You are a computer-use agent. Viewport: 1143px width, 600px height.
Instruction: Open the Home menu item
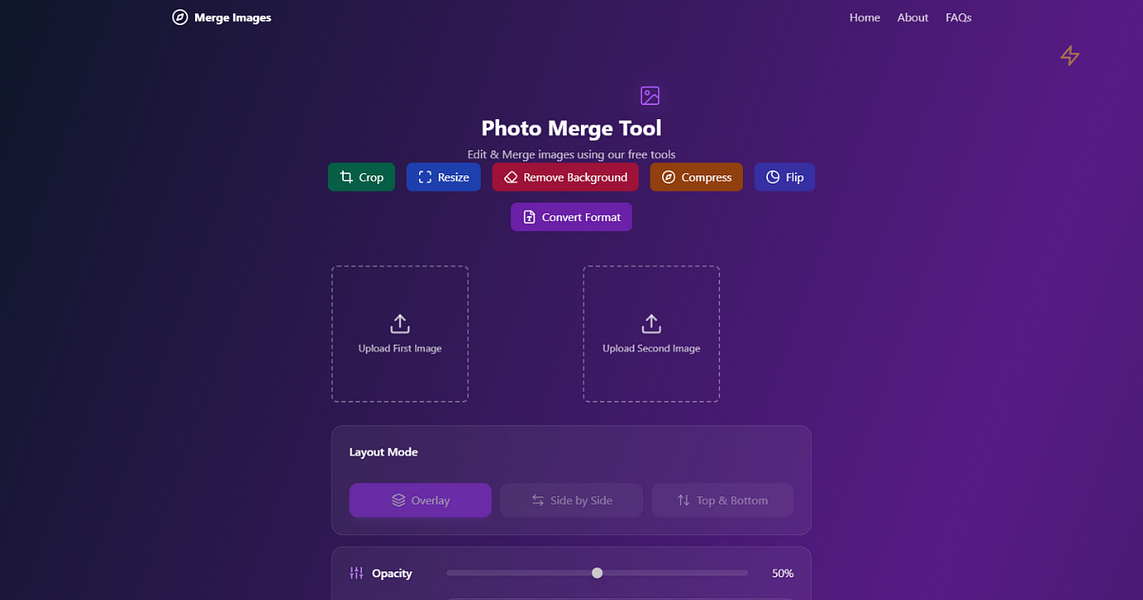[x=864, y=17]
